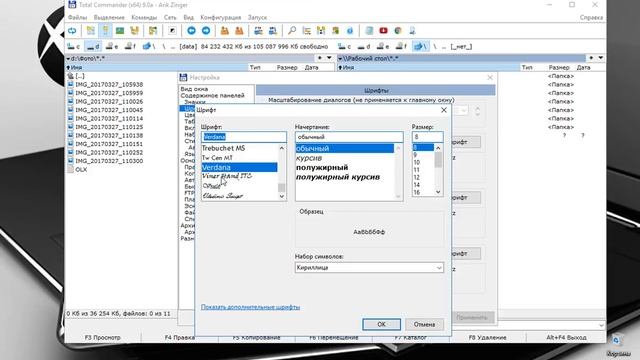The image size is (640, 360).
Task: Click size list scrollbar down arrow
Action: tap(438, 192)
